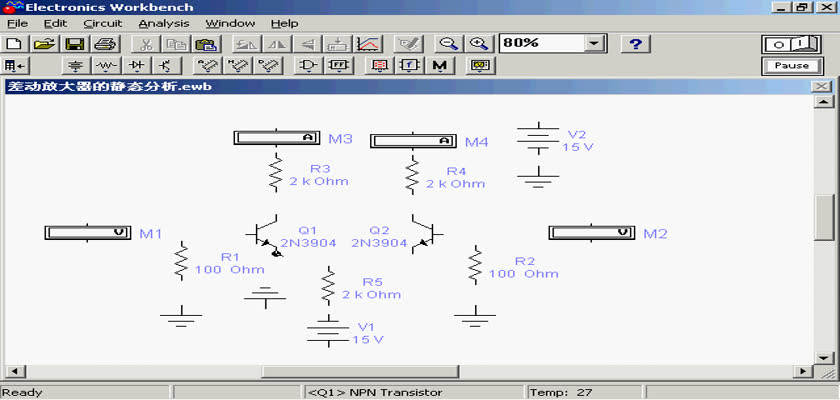Screen dimensions: 840x400
Task: Open the Help question mark icon
Action: 635,44
